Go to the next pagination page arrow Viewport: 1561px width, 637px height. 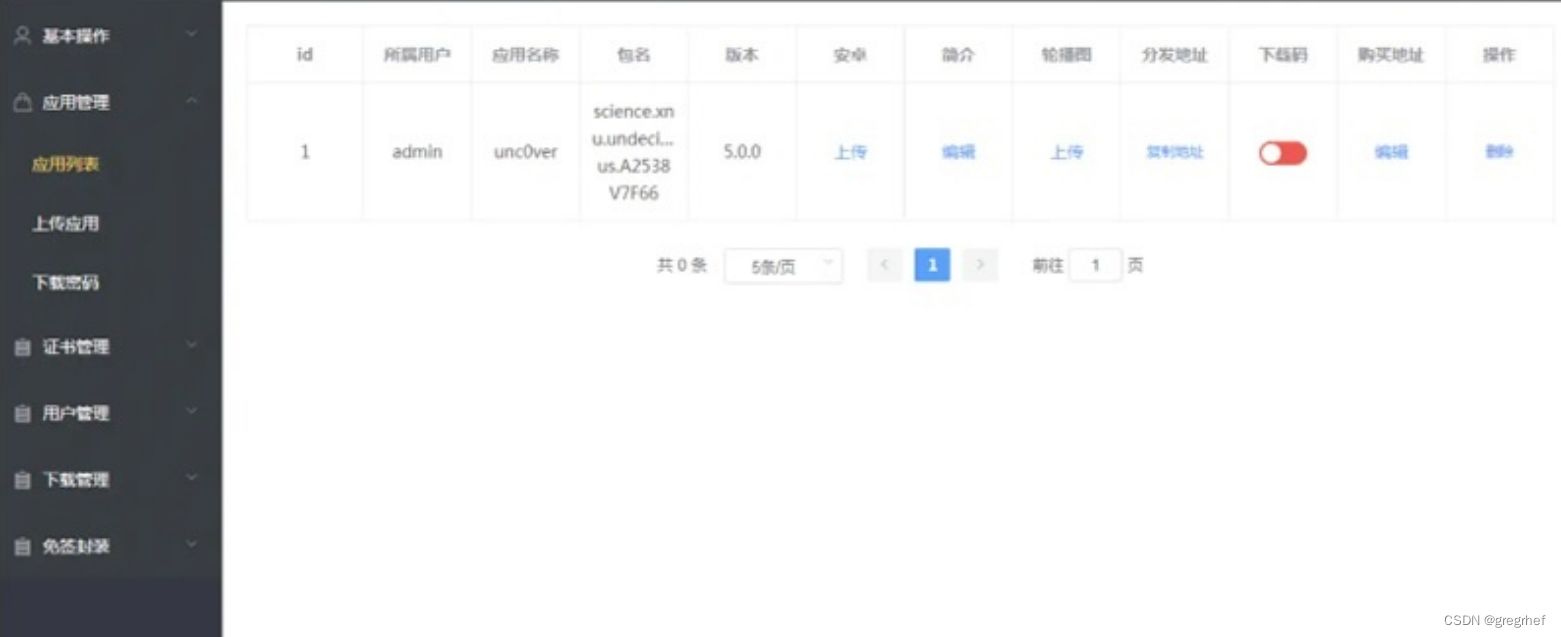(979, 265)
